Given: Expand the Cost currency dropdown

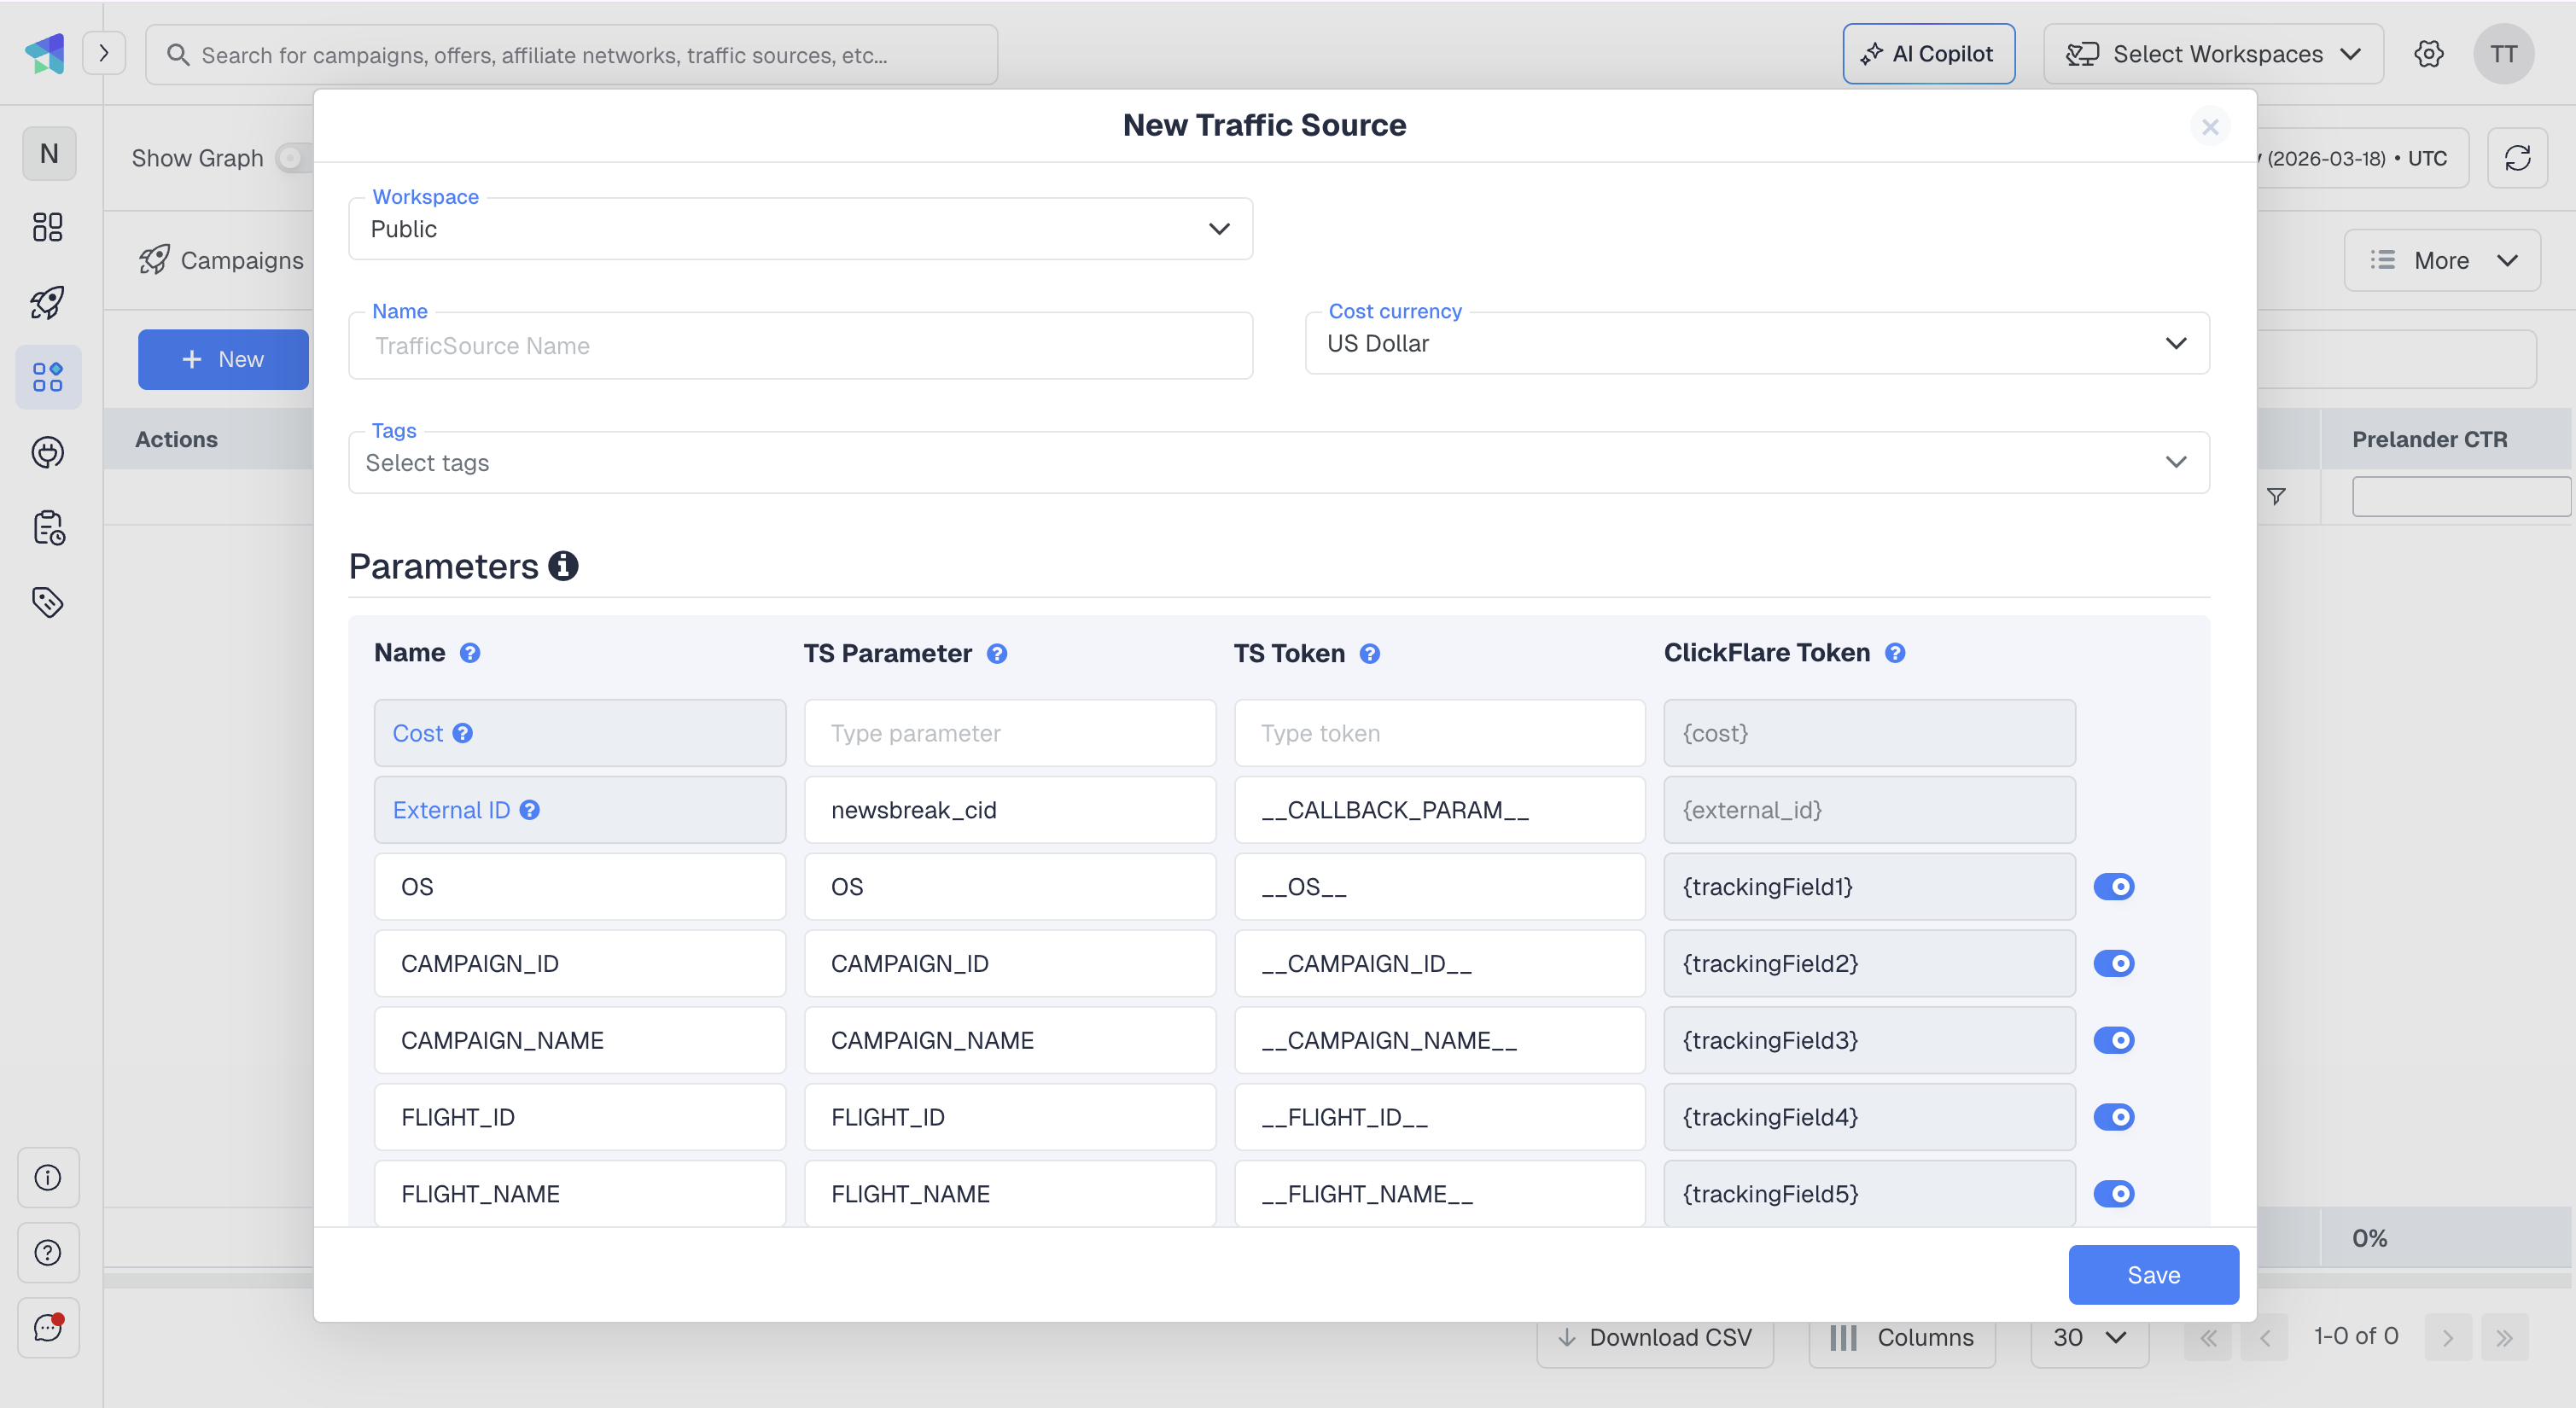Looking at the screenshot, I should (x=1757, y=343).
